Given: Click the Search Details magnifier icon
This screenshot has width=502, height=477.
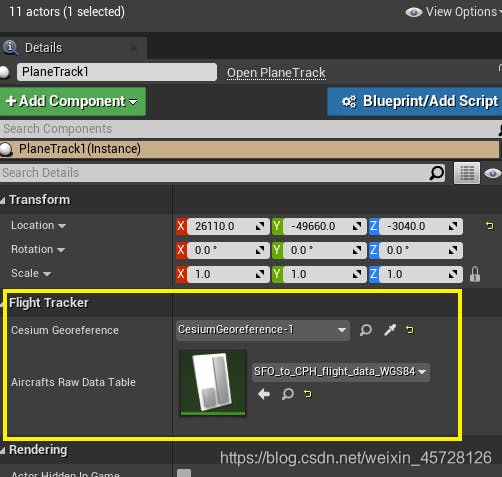Looking at the screenshot, I should pyautogui.click(x=436, y=173).
